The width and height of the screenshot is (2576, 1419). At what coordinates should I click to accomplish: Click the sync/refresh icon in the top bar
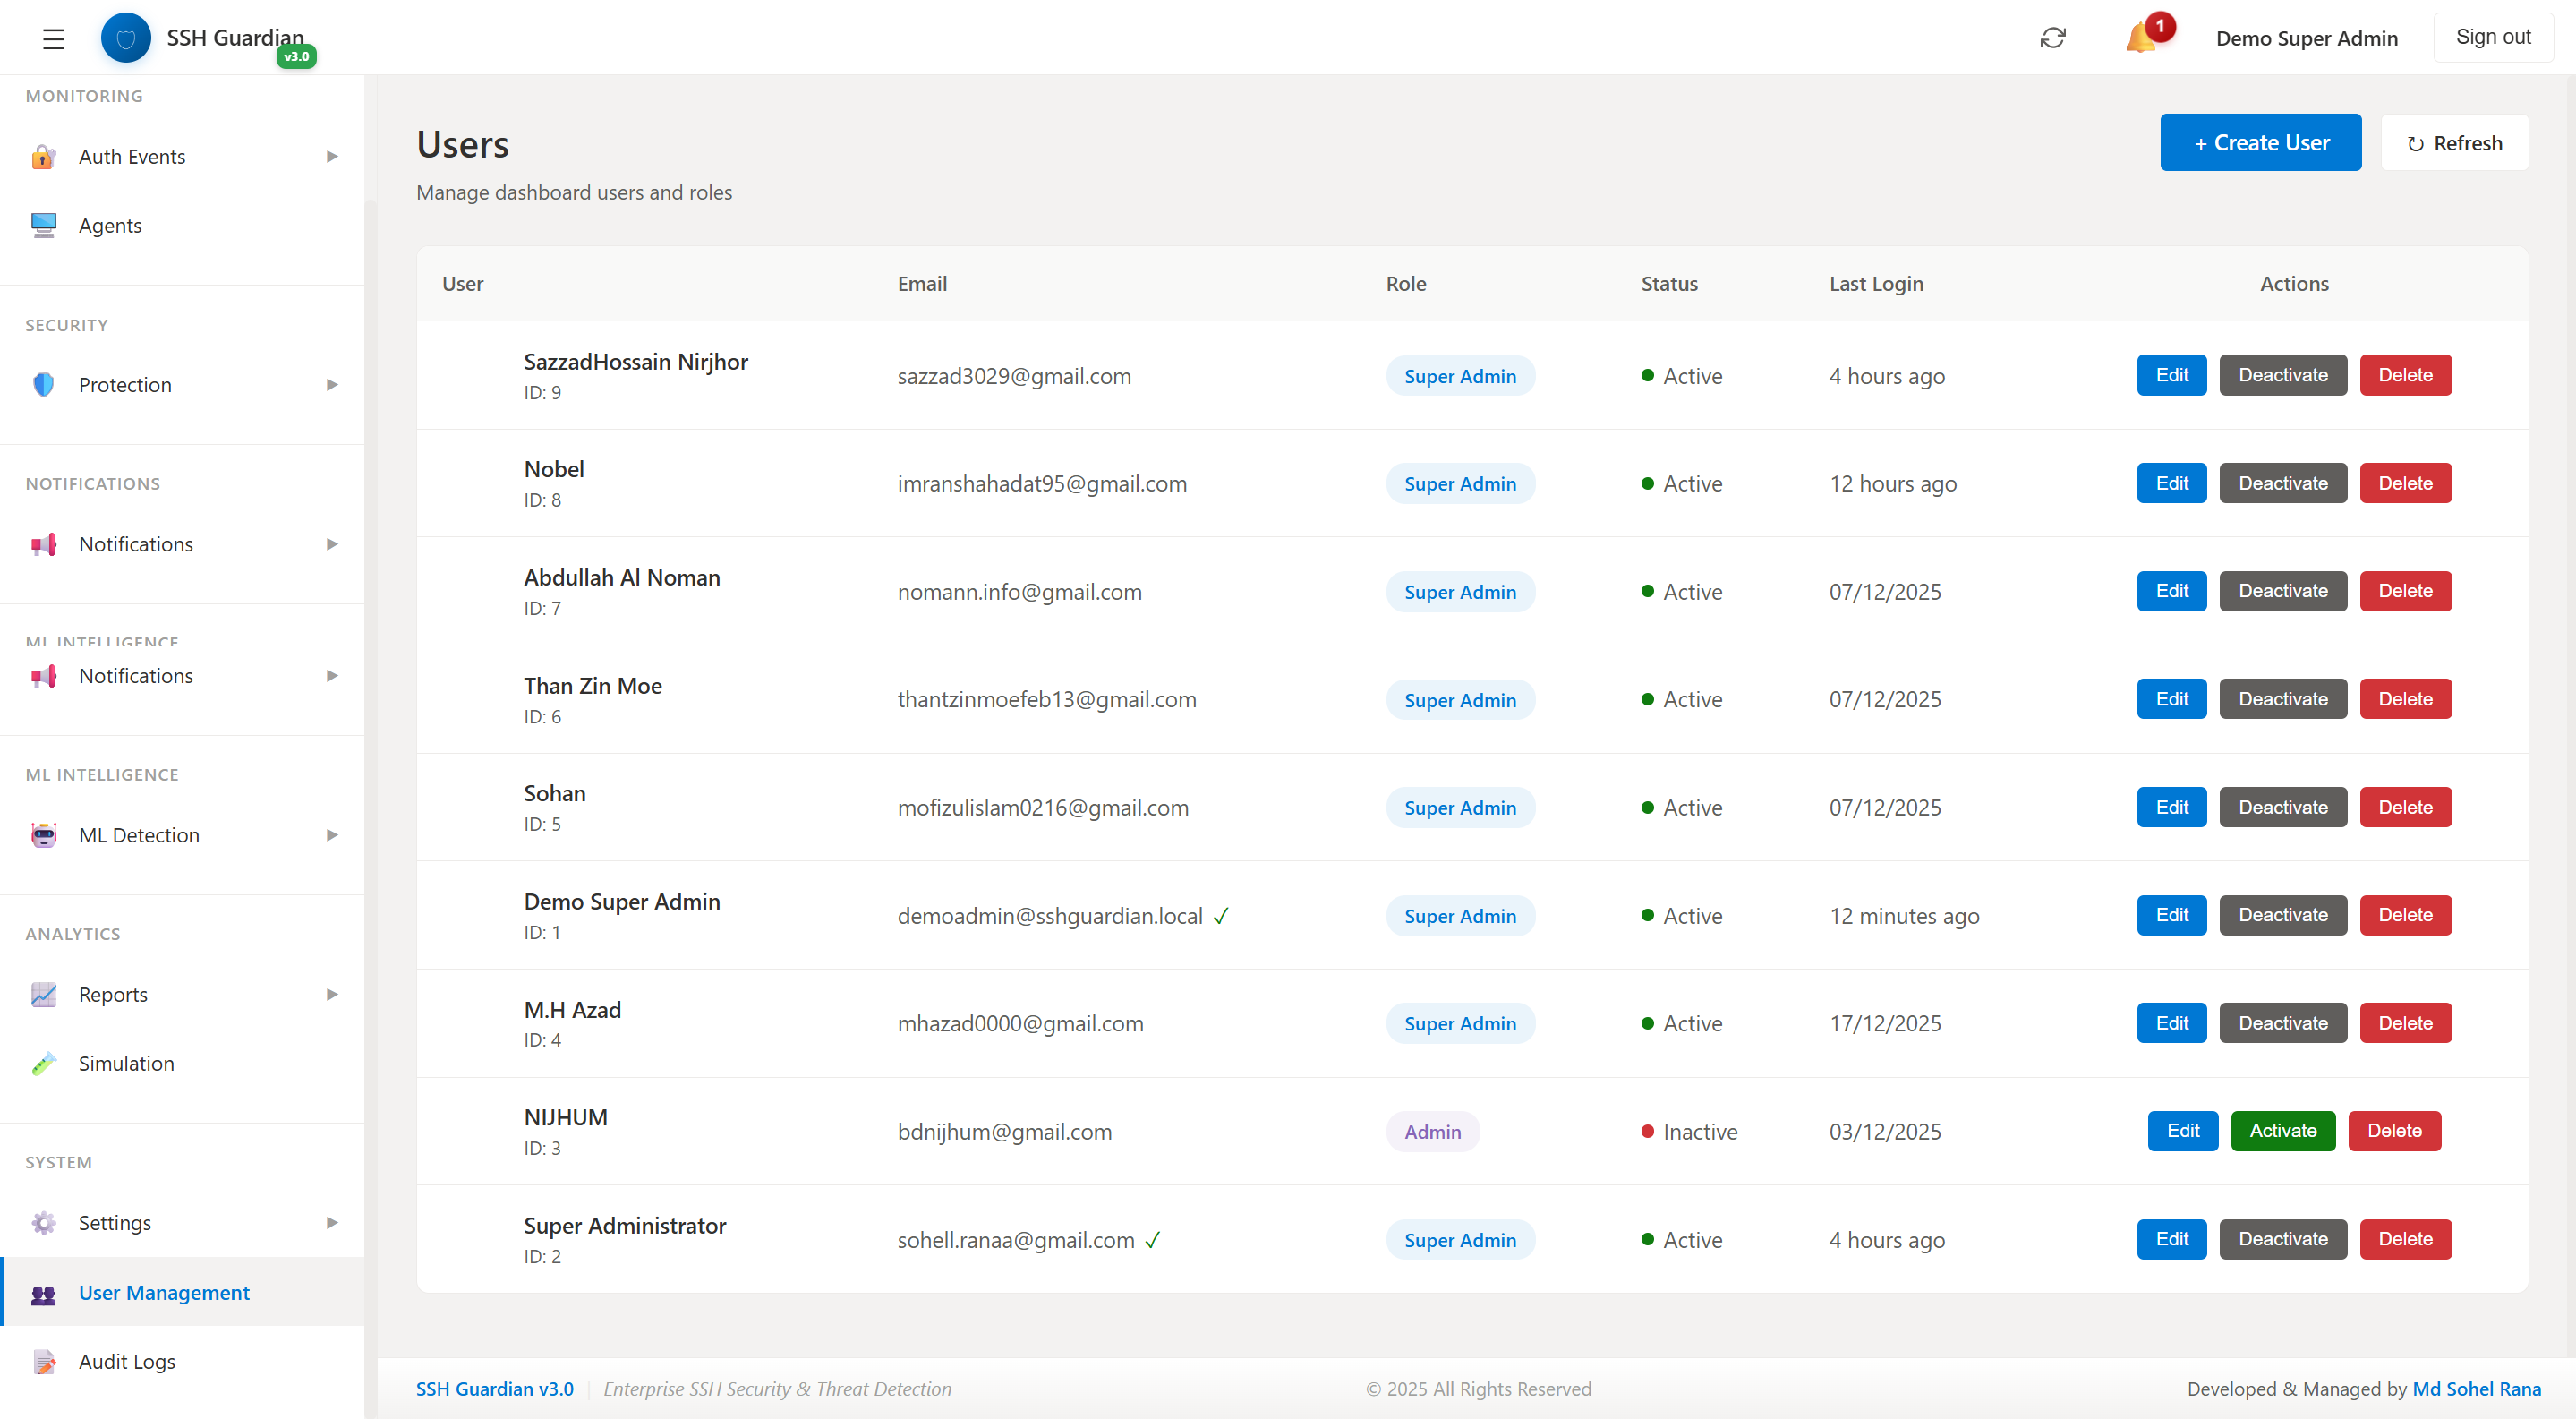point(2053,37)
